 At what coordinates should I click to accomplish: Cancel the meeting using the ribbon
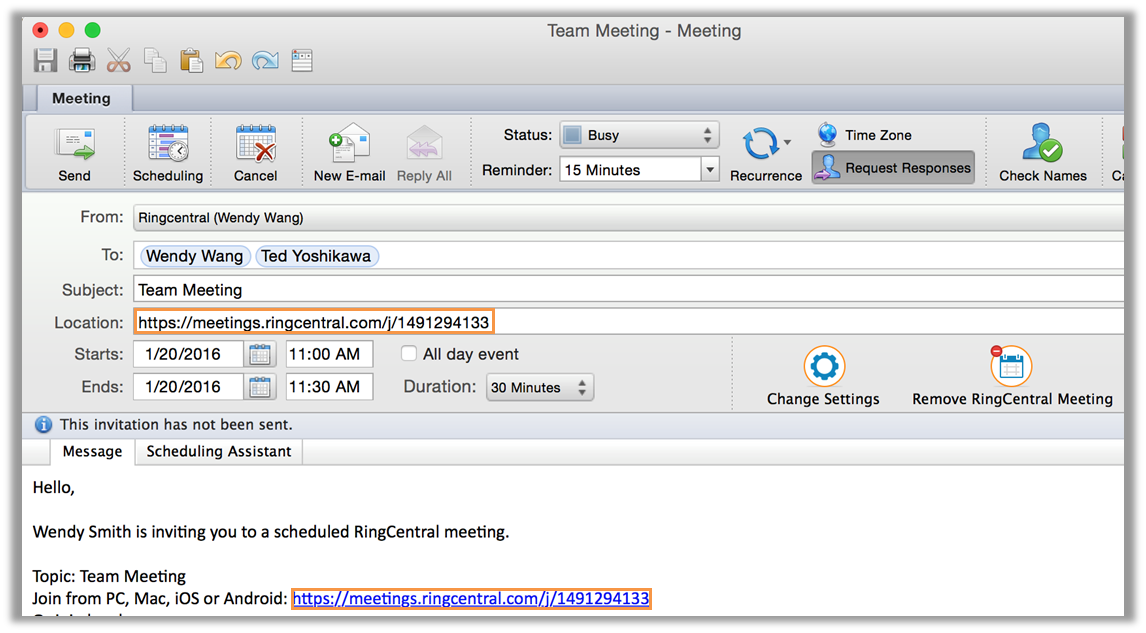(255, 153)
